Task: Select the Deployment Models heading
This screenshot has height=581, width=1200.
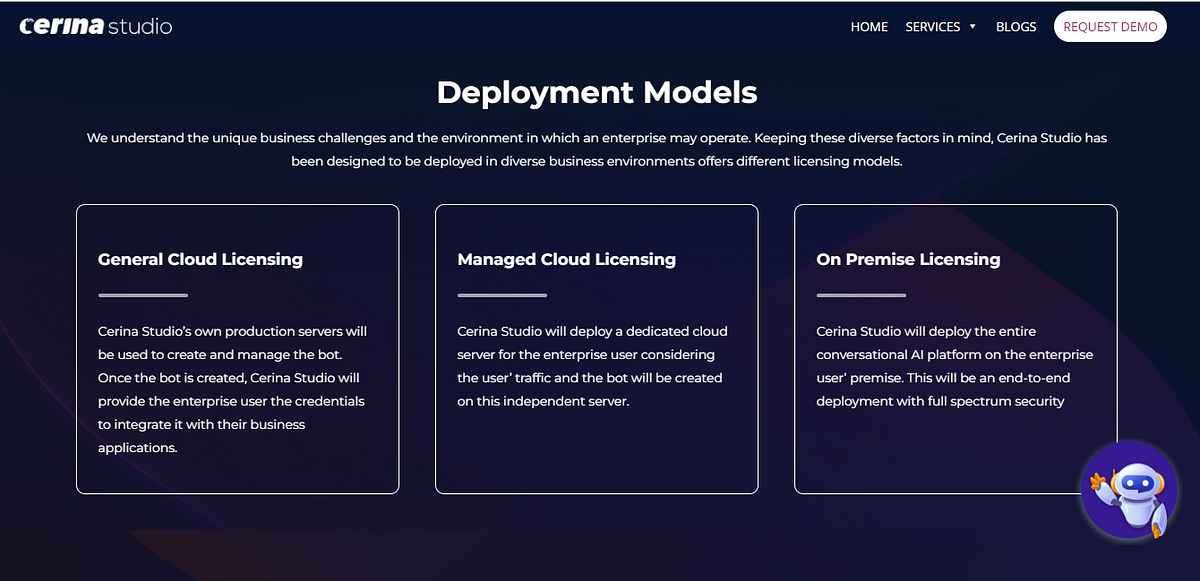Action: click(x=597, y=92)
